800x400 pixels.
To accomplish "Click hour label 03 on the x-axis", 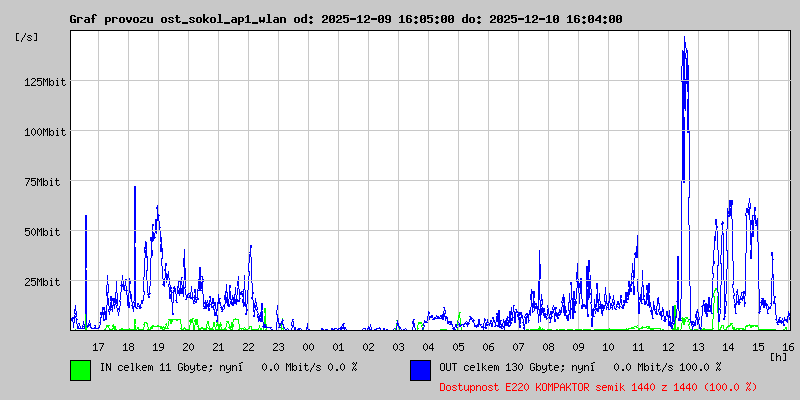I will [398, 347].
